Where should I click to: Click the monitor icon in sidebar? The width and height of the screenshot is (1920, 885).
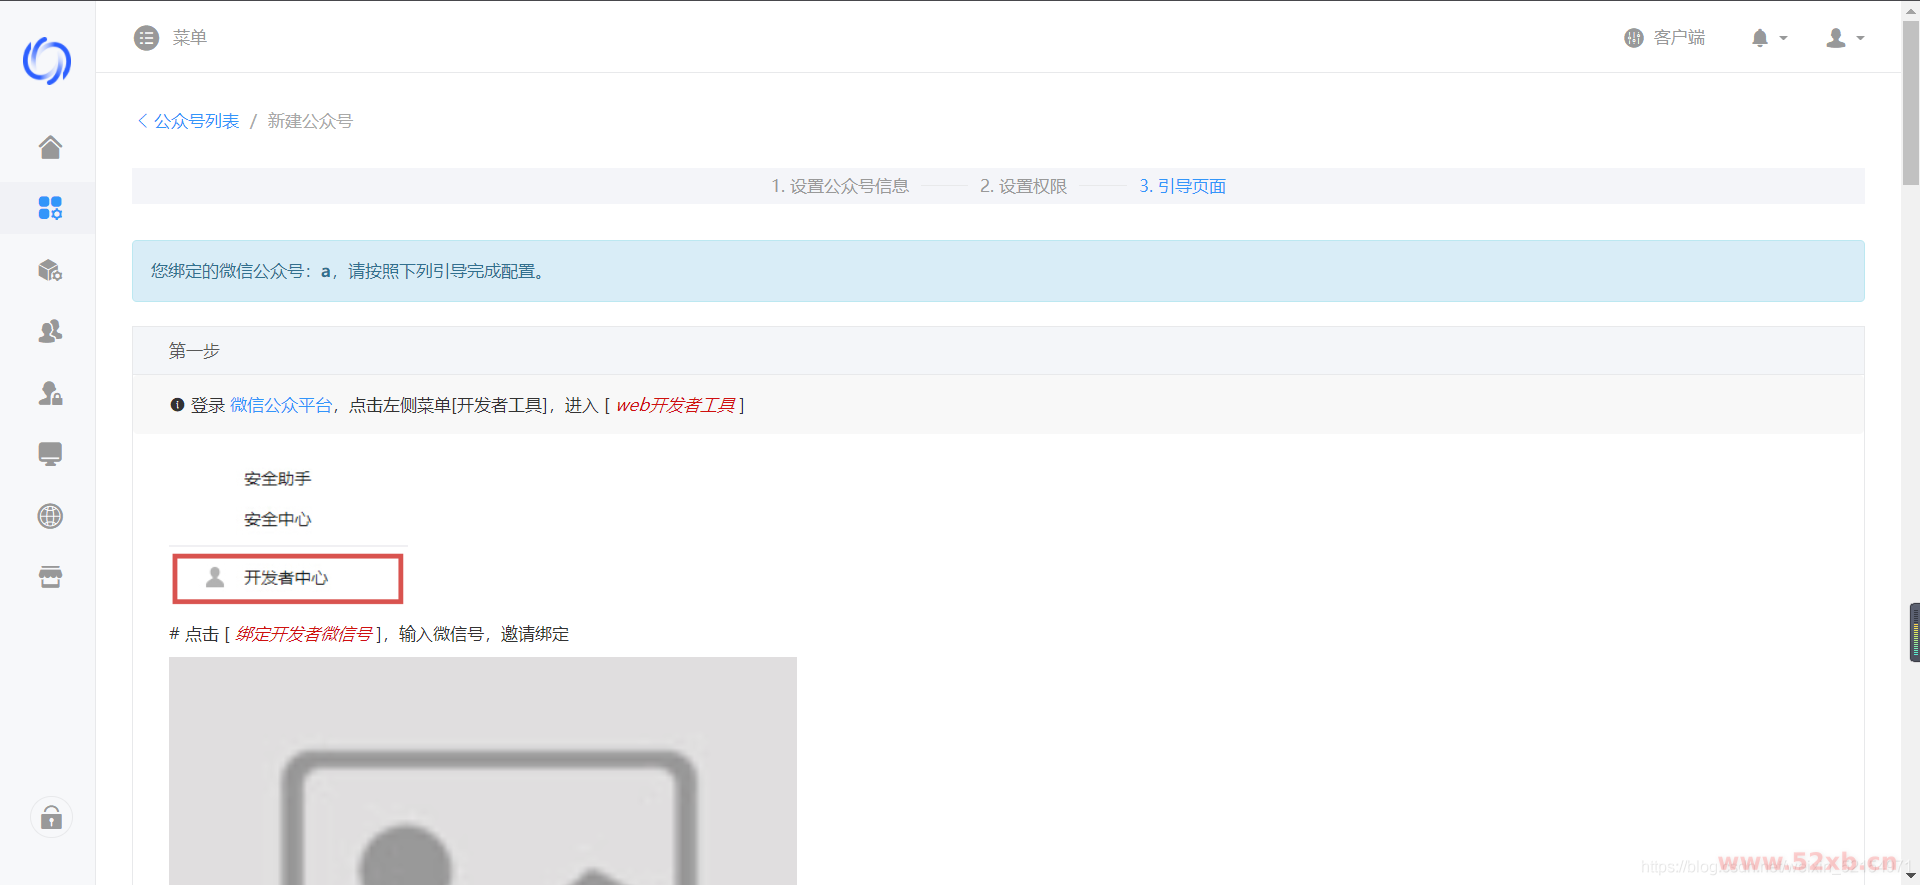[50, 454]
